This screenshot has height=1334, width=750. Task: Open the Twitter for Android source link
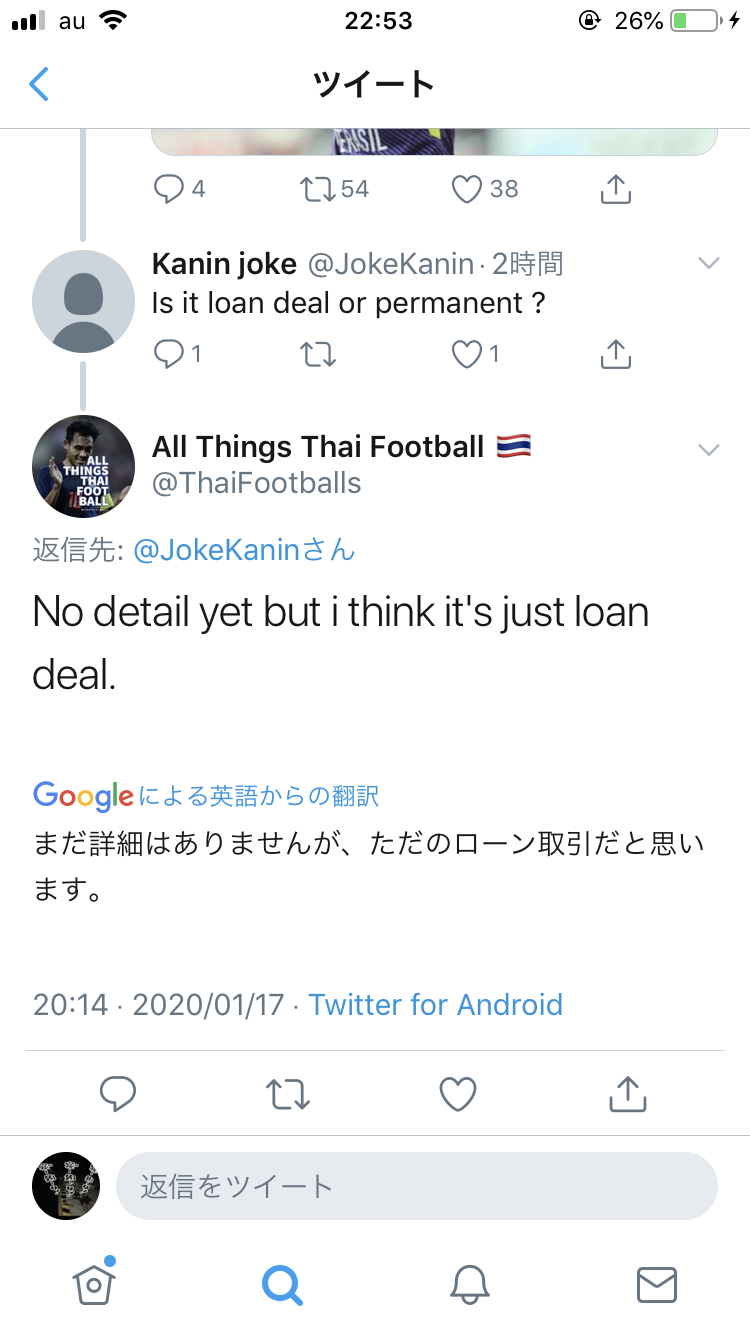click(435, 1004)
